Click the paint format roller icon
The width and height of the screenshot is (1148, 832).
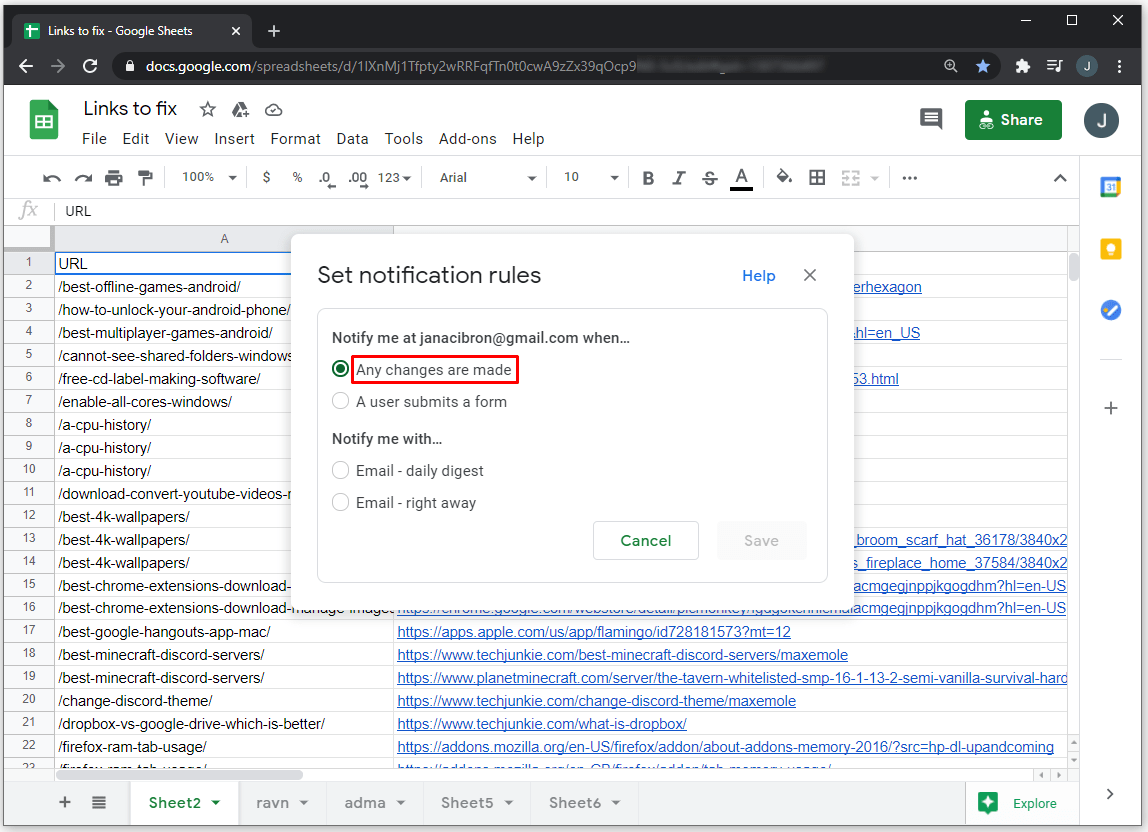(x=146, y=178)
